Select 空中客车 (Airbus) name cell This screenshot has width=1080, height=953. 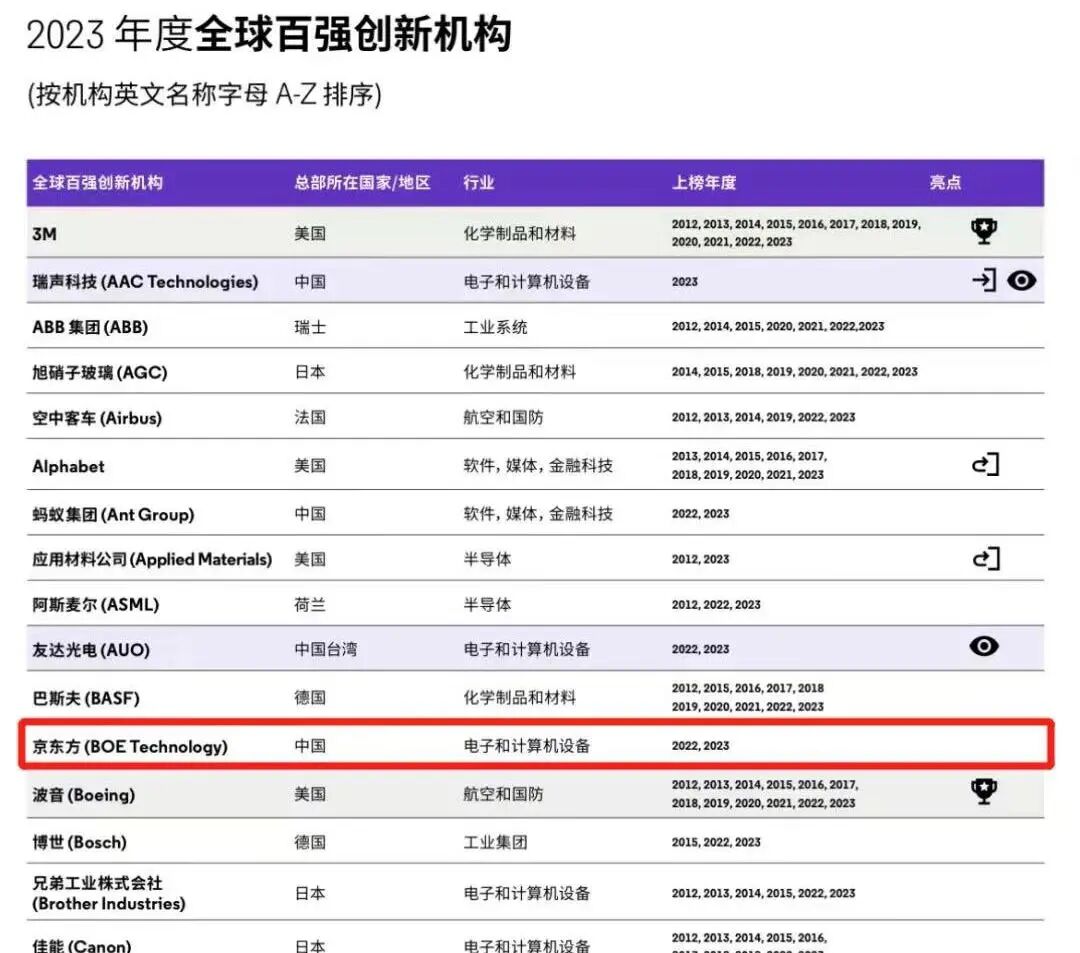tap(97, 418)
